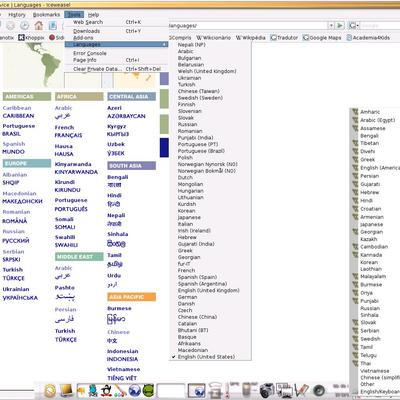
Task: Click the monitor desktop icon in taskbar
Action: pyautogui.click(x=66, y=390)
